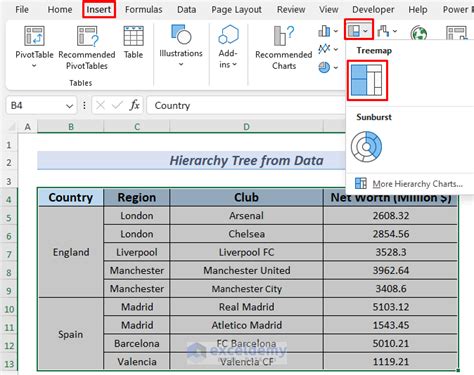Click the Insert Hierarchy Chart icon
The height and width of the screenshot is (375, 474).
[354, 31]
